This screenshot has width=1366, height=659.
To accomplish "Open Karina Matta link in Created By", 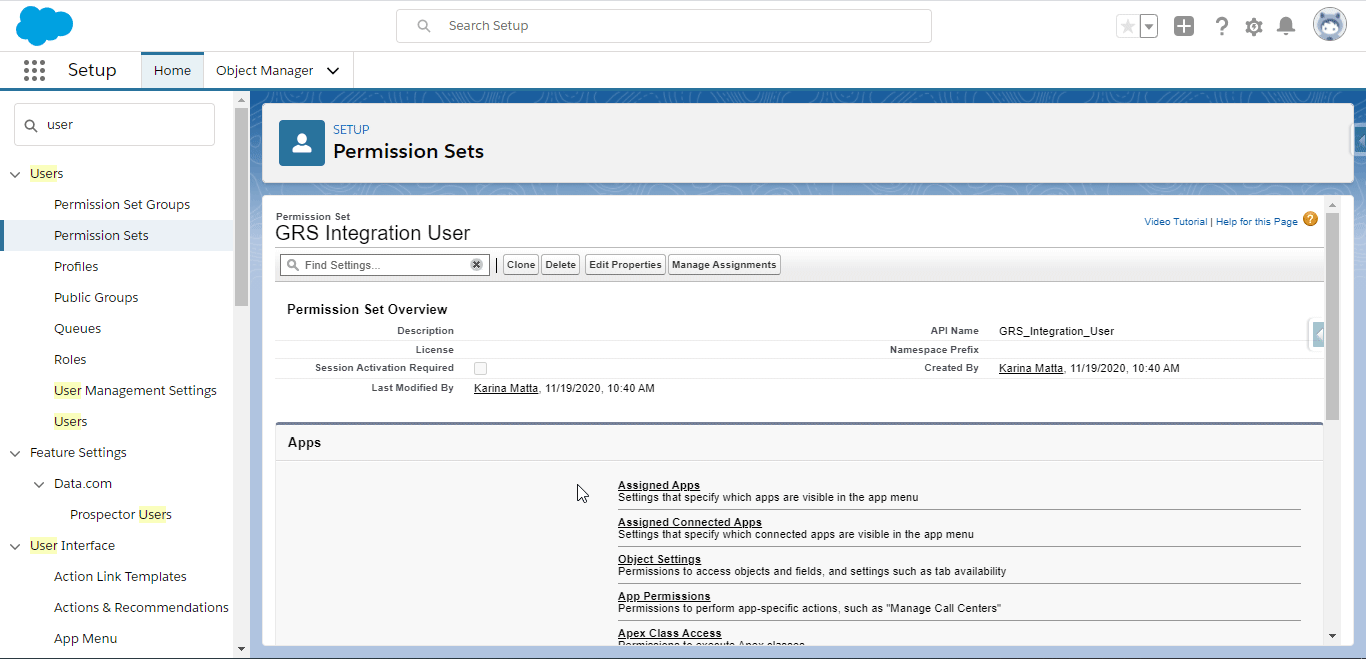I will 1031,369.
